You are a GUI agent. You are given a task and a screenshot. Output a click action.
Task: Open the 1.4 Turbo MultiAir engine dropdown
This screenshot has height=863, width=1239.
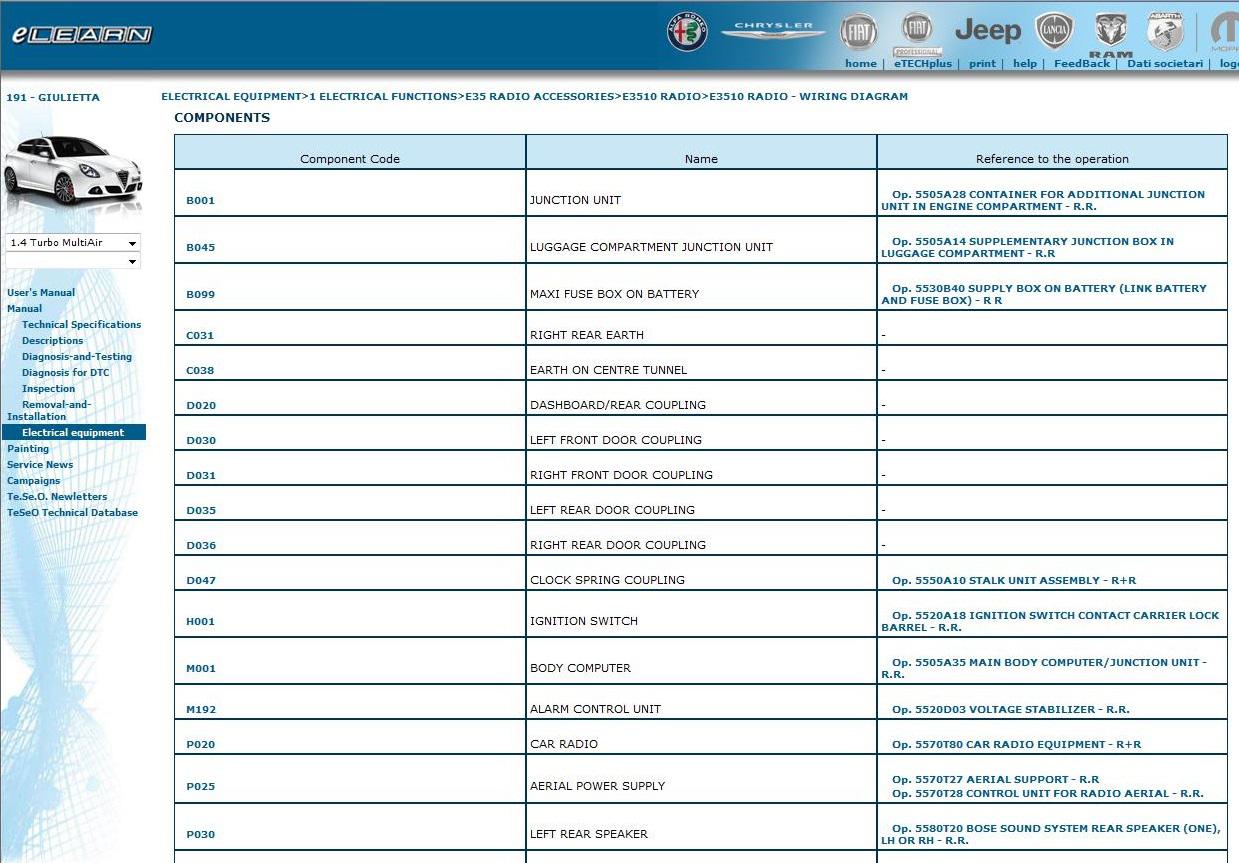click(x=73, y=243)
